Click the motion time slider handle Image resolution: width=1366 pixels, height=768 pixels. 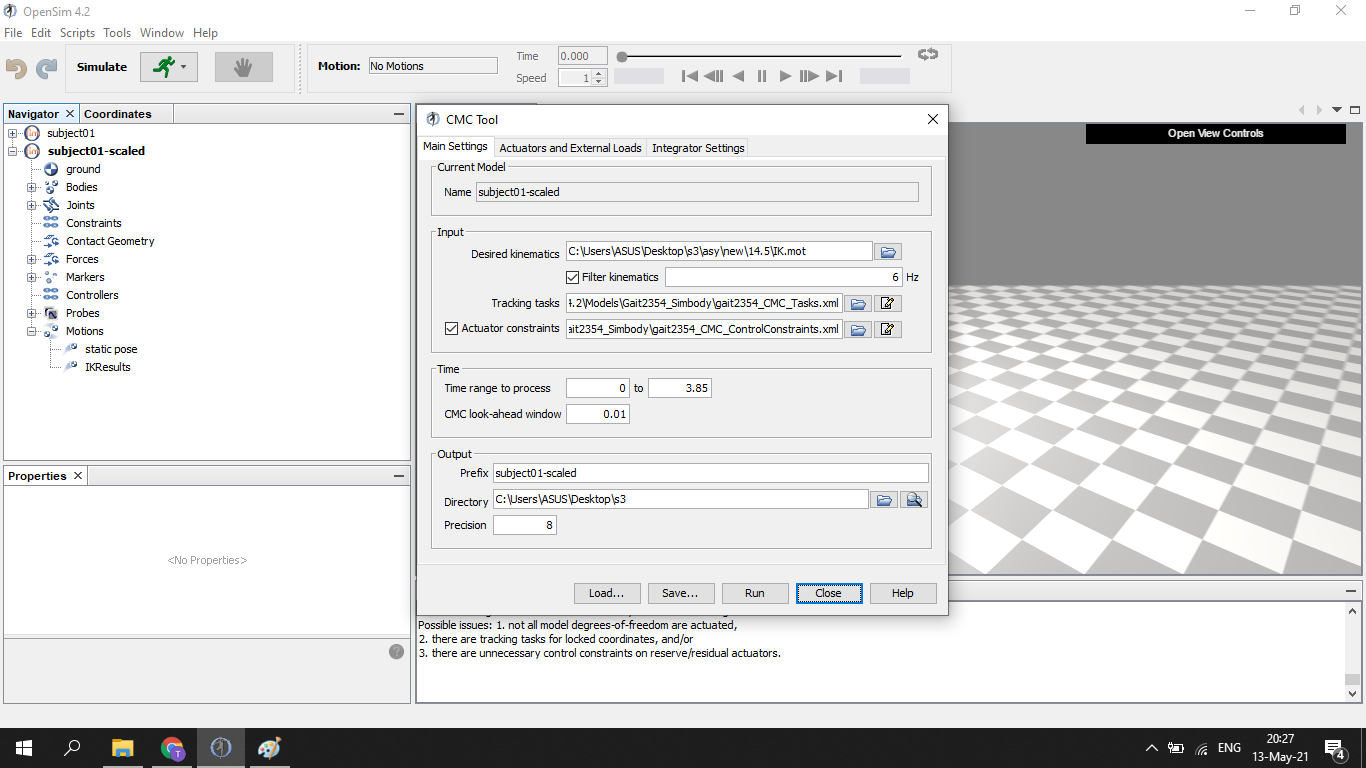point(622,56)
